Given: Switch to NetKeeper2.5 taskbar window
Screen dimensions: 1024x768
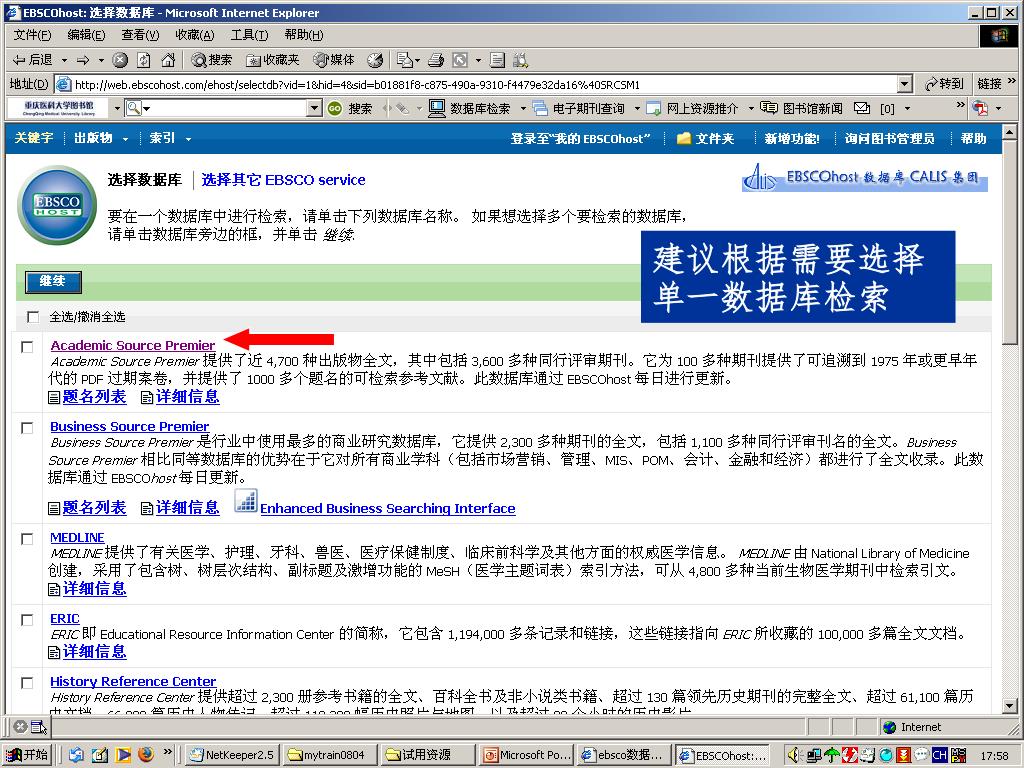Looking at the screenshot, I should pos(232,755).
